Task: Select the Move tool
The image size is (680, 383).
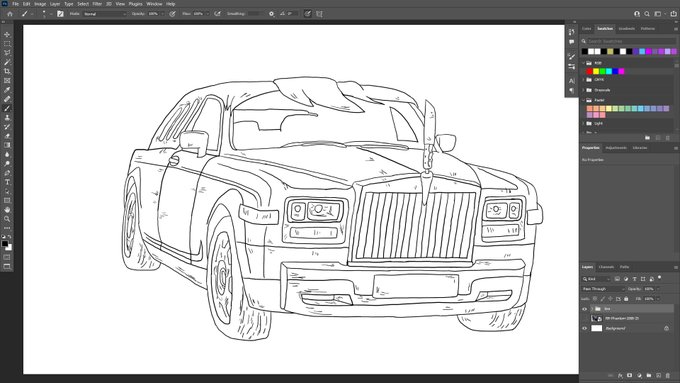Action: [x=7, y=34]
